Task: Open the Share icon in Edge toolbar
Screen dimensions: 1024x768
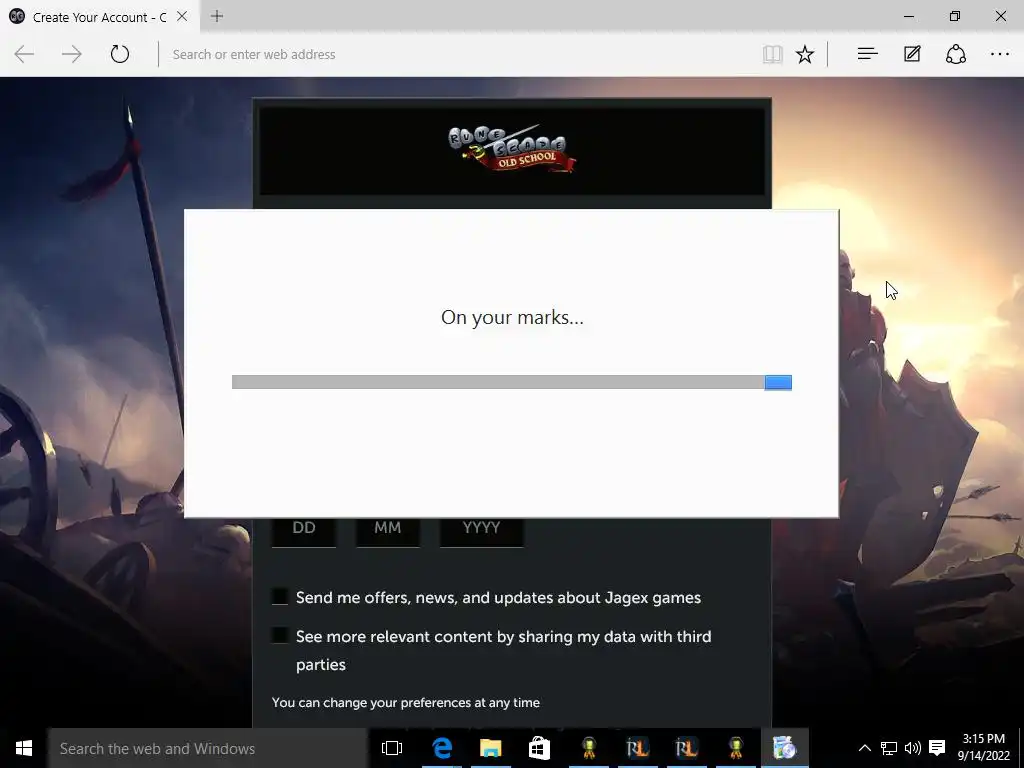Action: tap(956, 54)
